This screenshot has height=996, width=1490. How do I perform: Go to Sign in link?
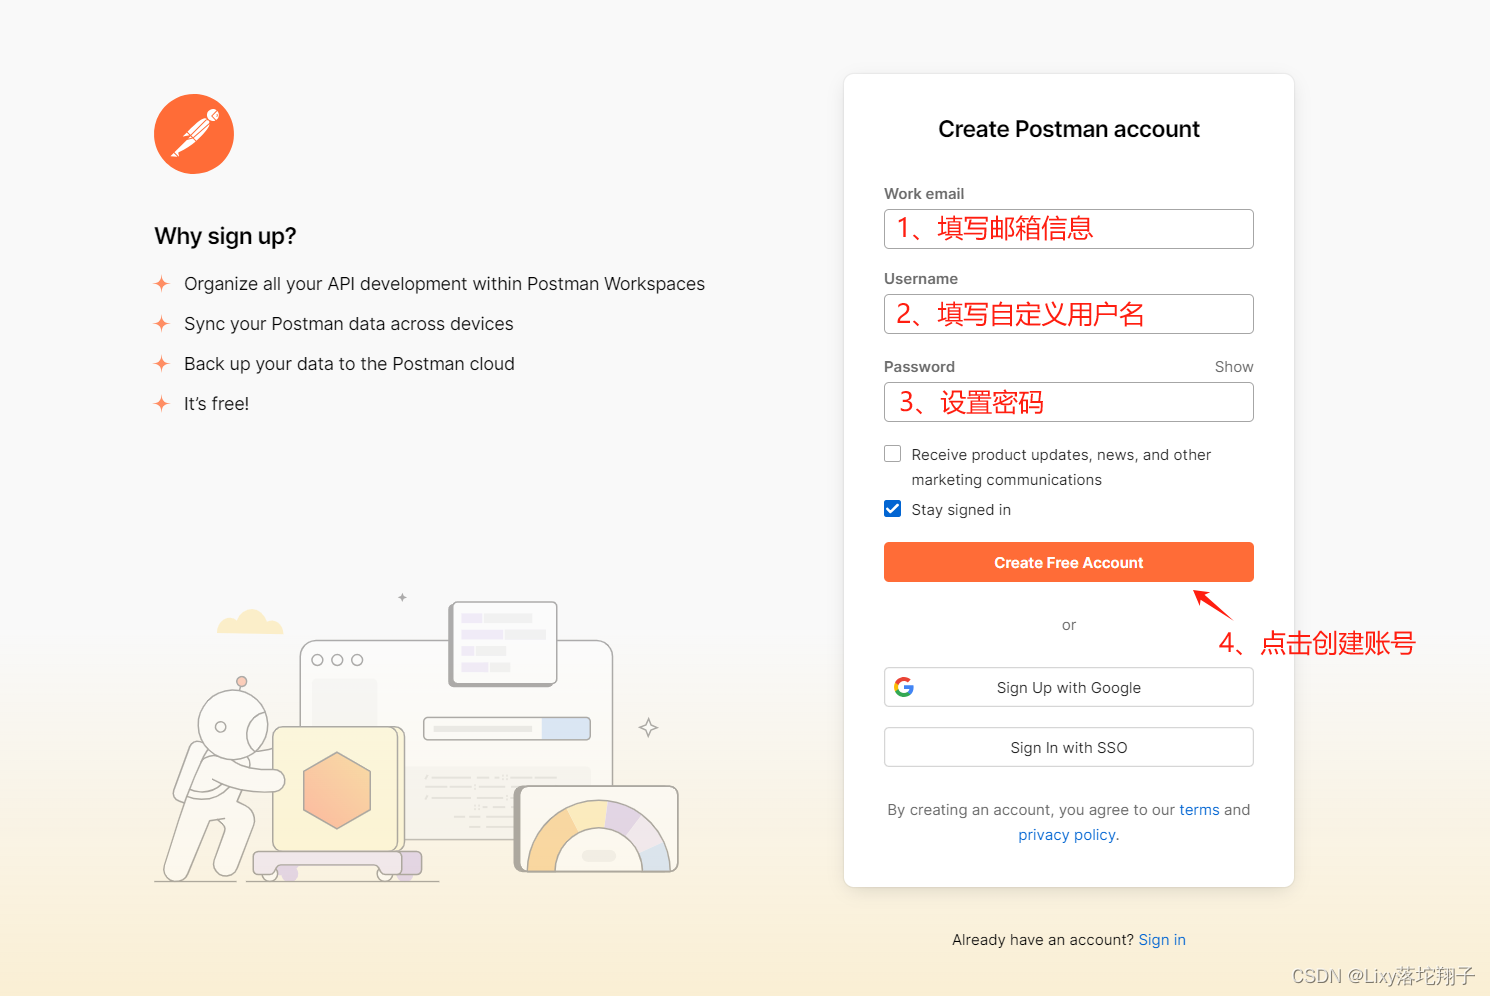[1162, 940]
